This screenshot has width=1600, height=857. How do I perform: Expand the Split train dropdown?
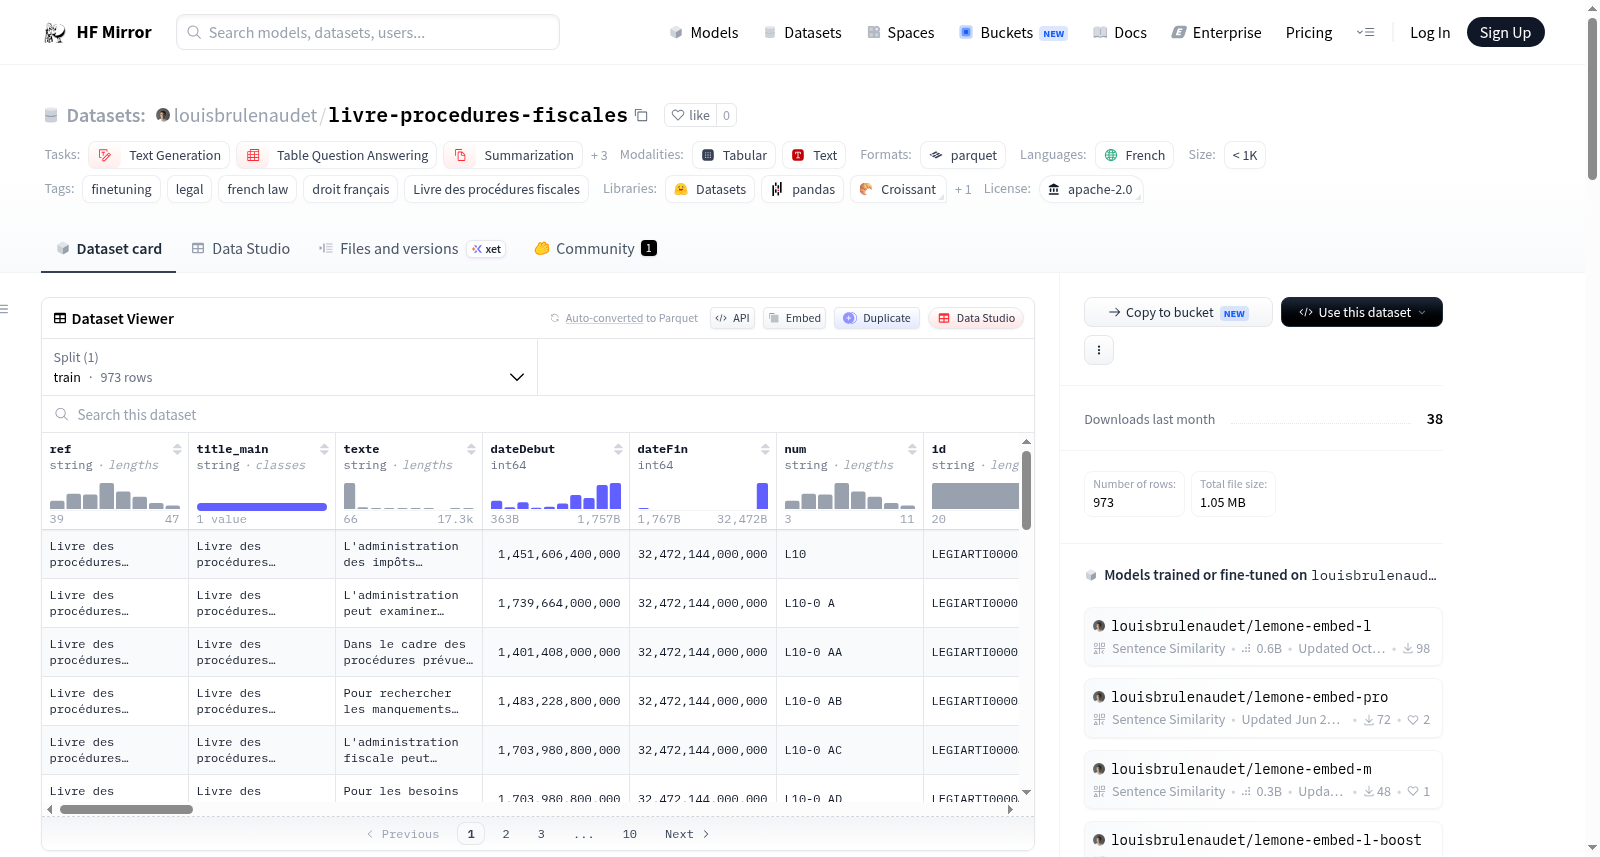point(290,367)
